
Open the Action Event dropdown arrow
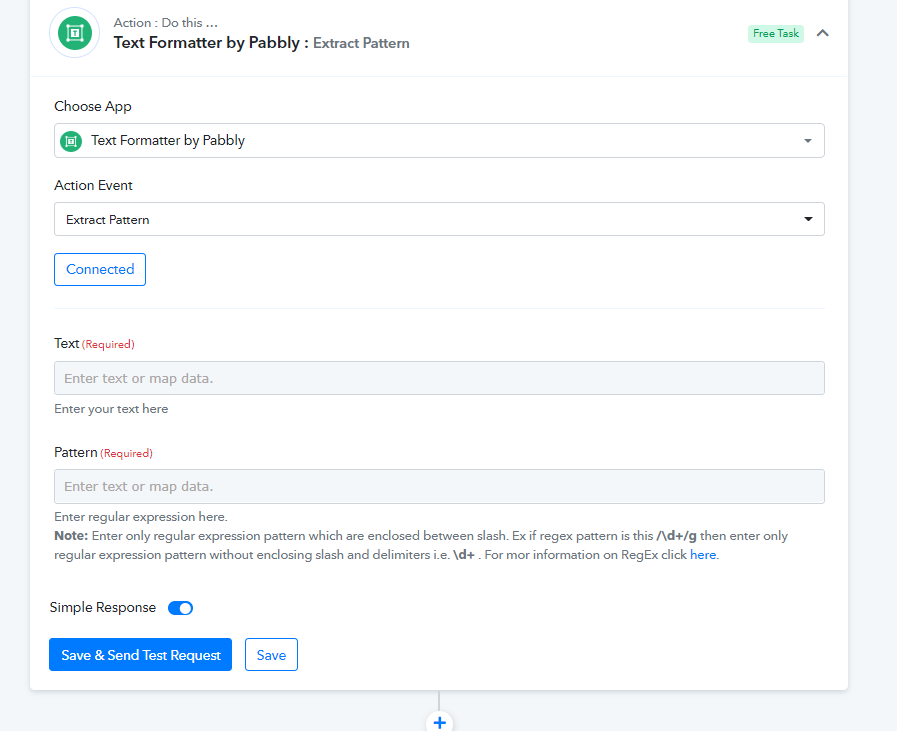[808, 220]
